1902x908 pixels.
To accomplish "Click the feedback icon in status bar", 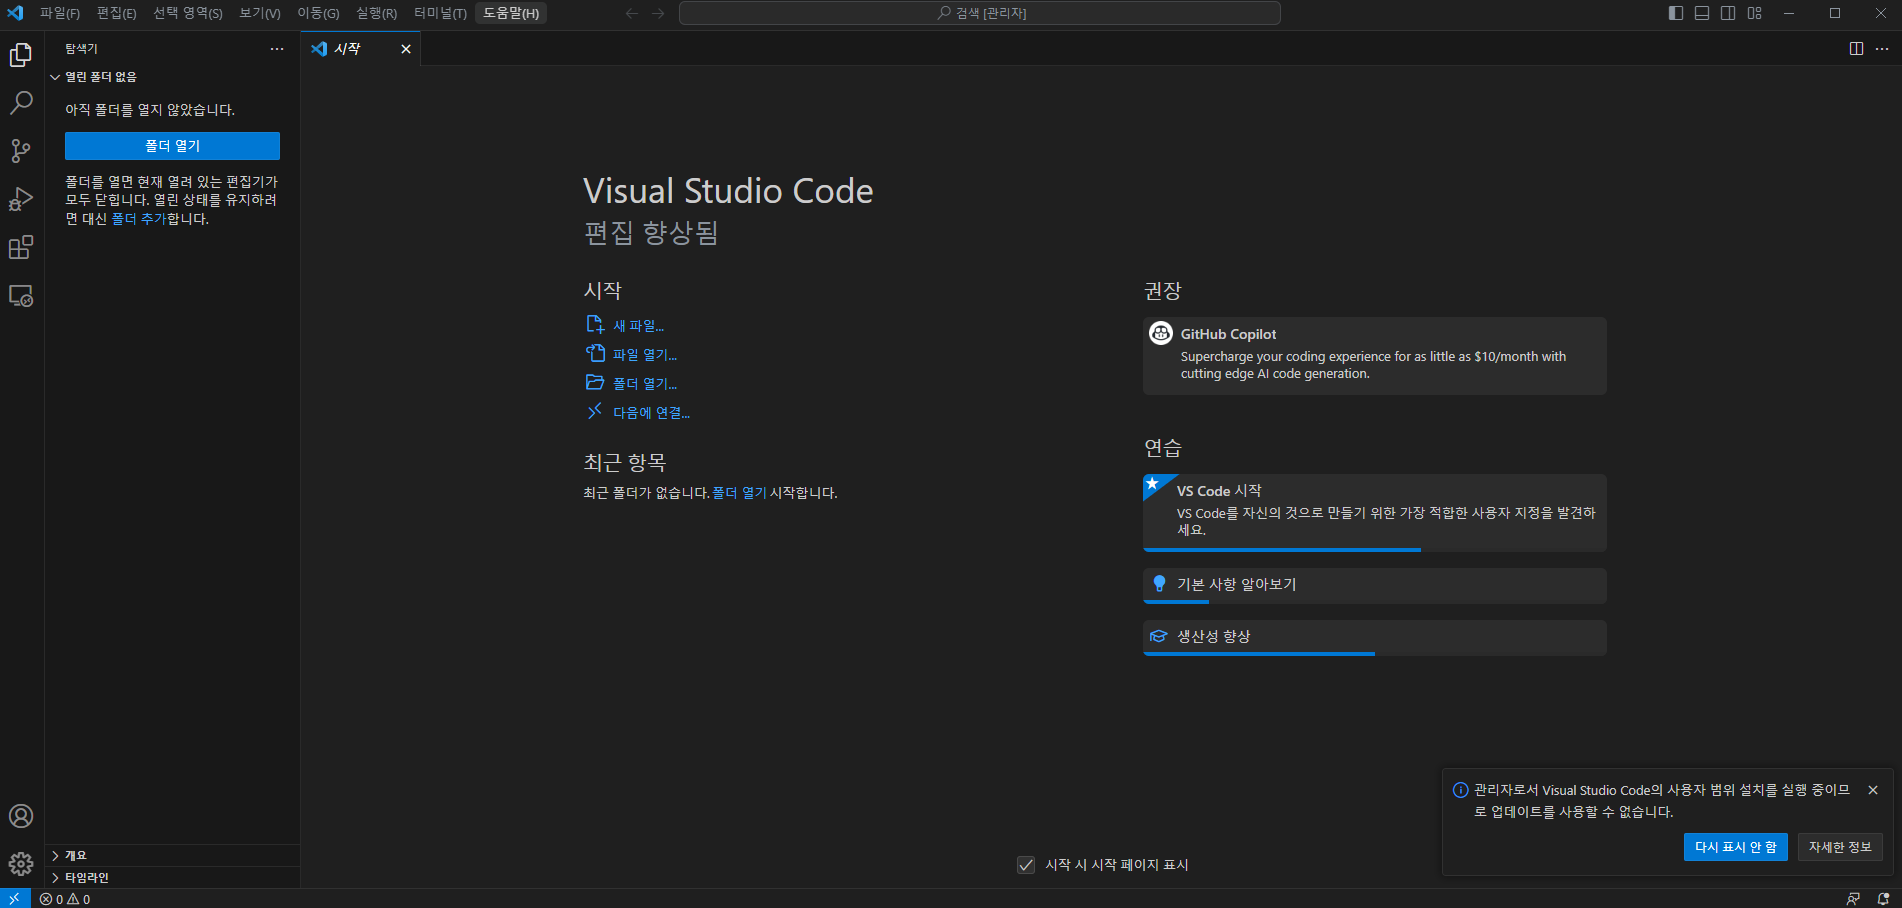I will click(x=1853, y=899).
